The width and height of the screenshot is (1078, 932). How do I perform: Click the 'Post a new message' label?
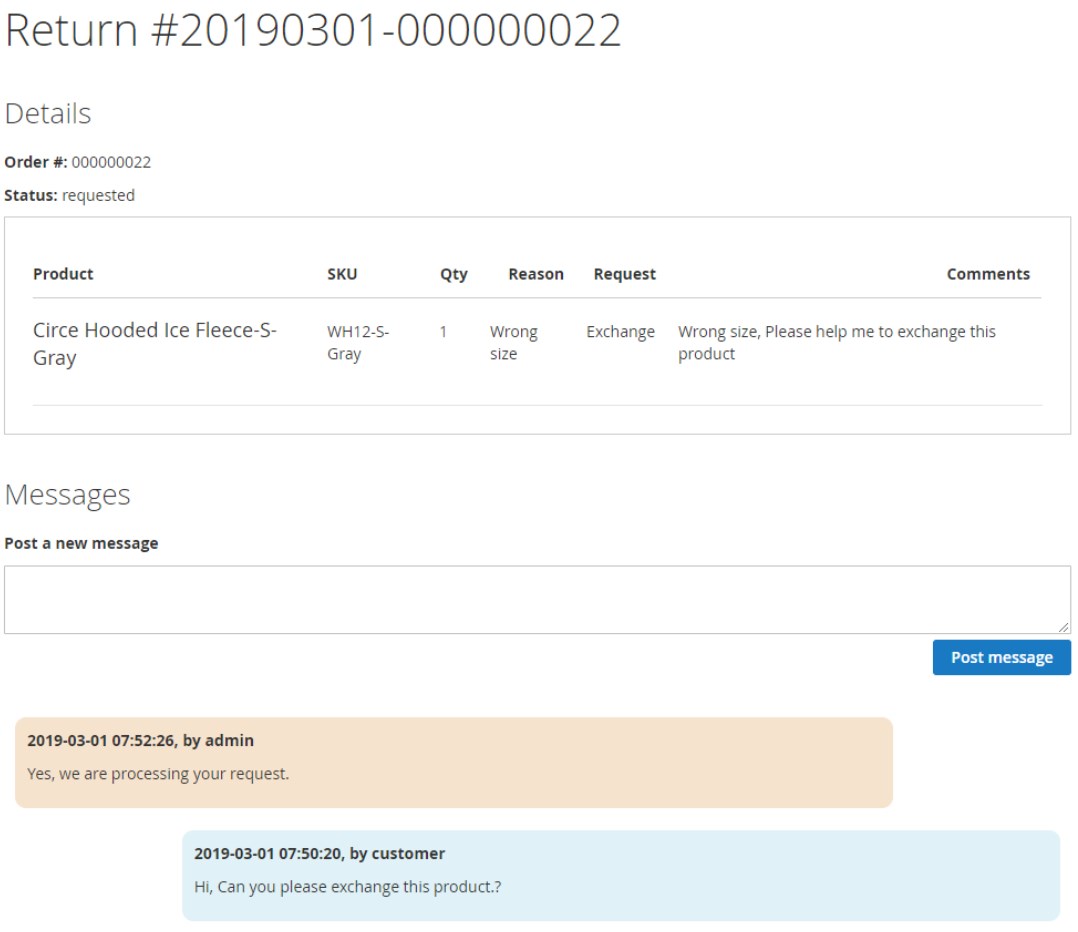(81, 543)
